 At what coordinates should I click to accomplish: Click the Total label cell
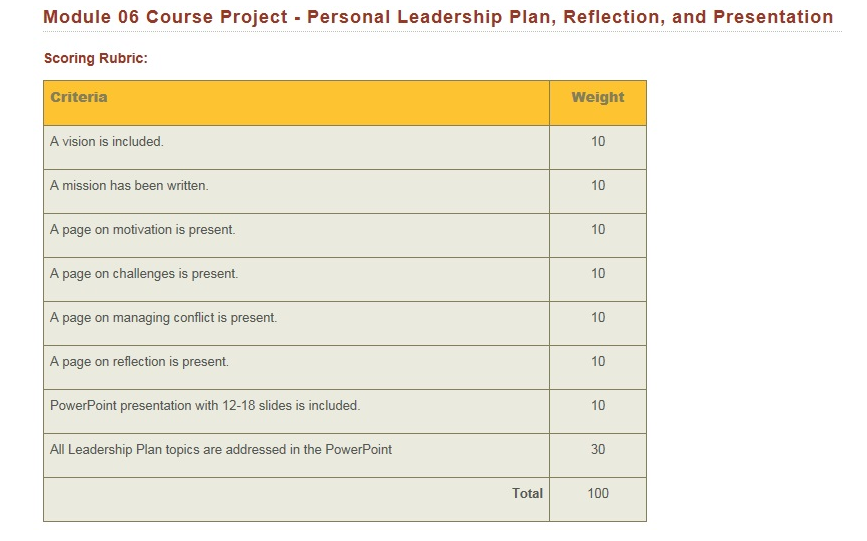click(x=296, y=500)
